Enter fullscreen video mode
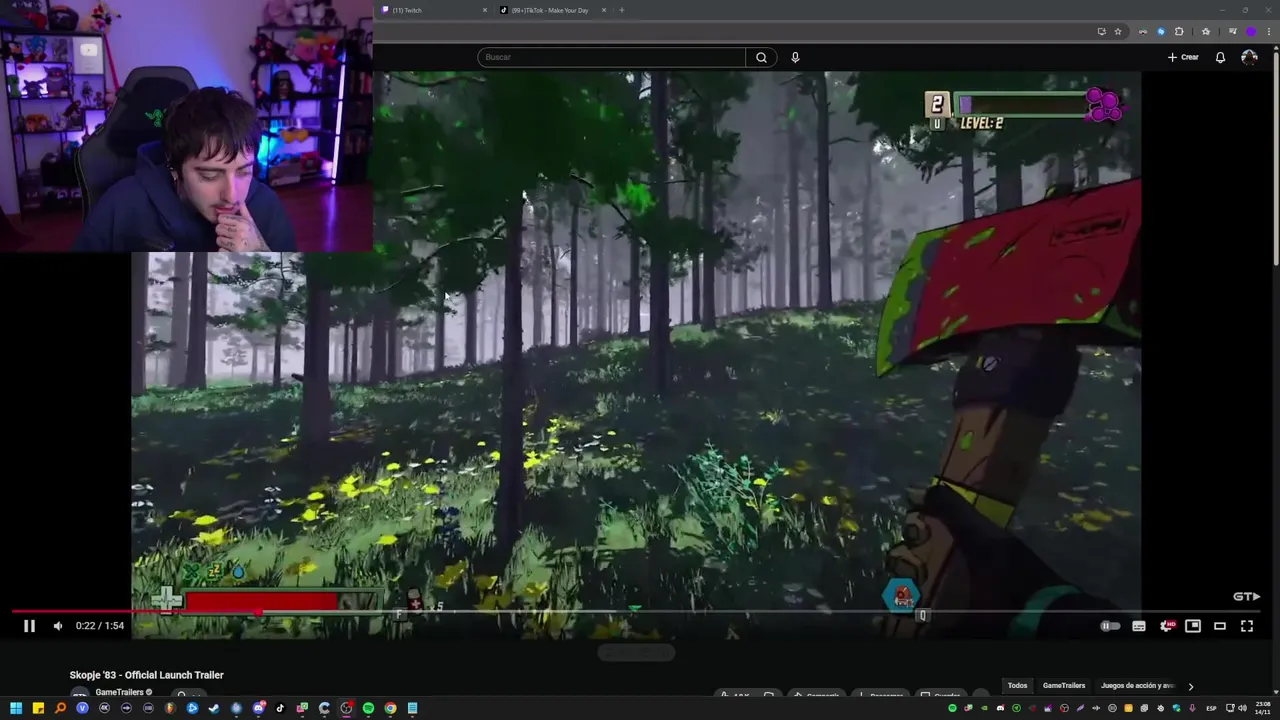Image resolution: width=1280 pixels, height=720 pixels. pyautogui.click(x=1247, y=626)
